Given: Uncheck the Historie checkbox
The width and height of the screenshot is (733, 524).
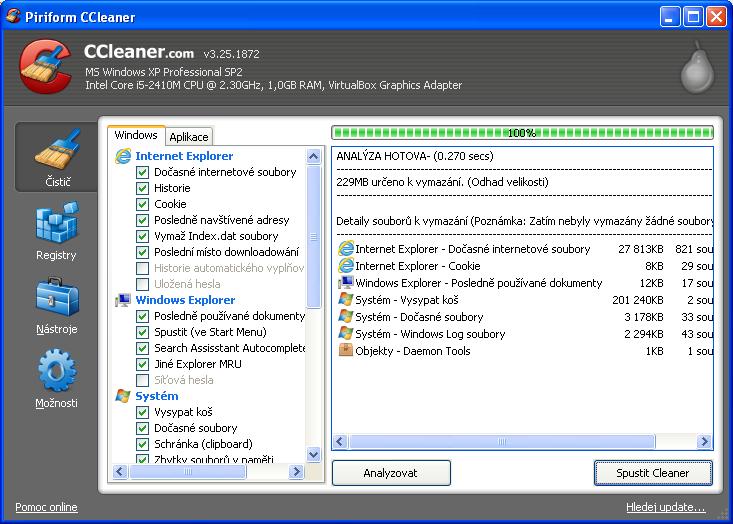Looking at the screenshot, I should [143, 188].
